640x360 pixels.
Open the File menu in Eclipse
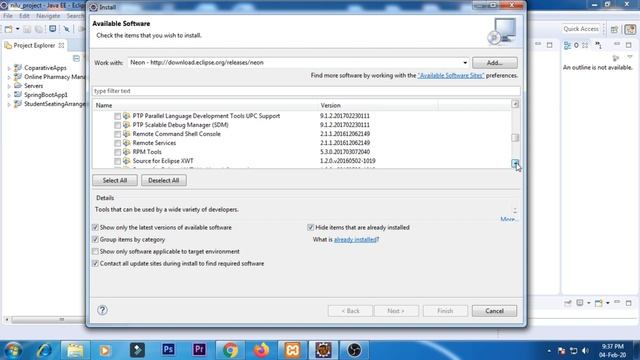pyautogui.click(x=8, y=16)
